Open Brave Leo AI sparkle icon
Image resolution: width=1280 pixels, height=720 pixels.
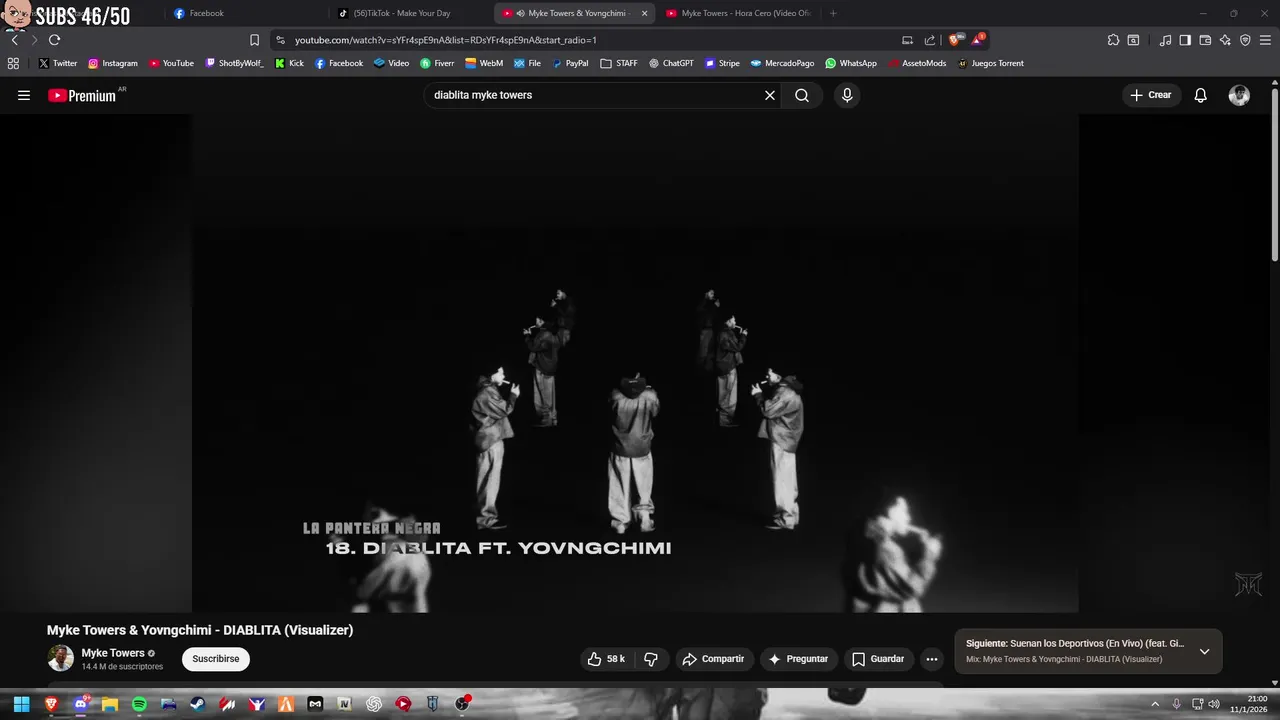(x=1225, y=40)
